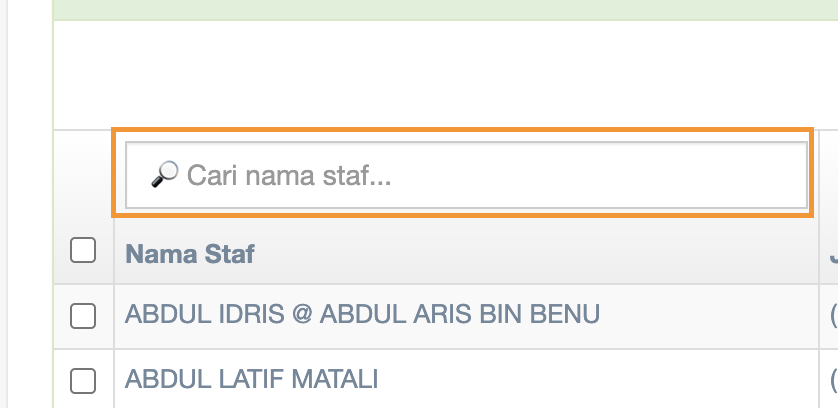Select checkbox for ABDUL IDRIS @ ABDUL ARIS
838x408 pixels.
pos(83,316)
